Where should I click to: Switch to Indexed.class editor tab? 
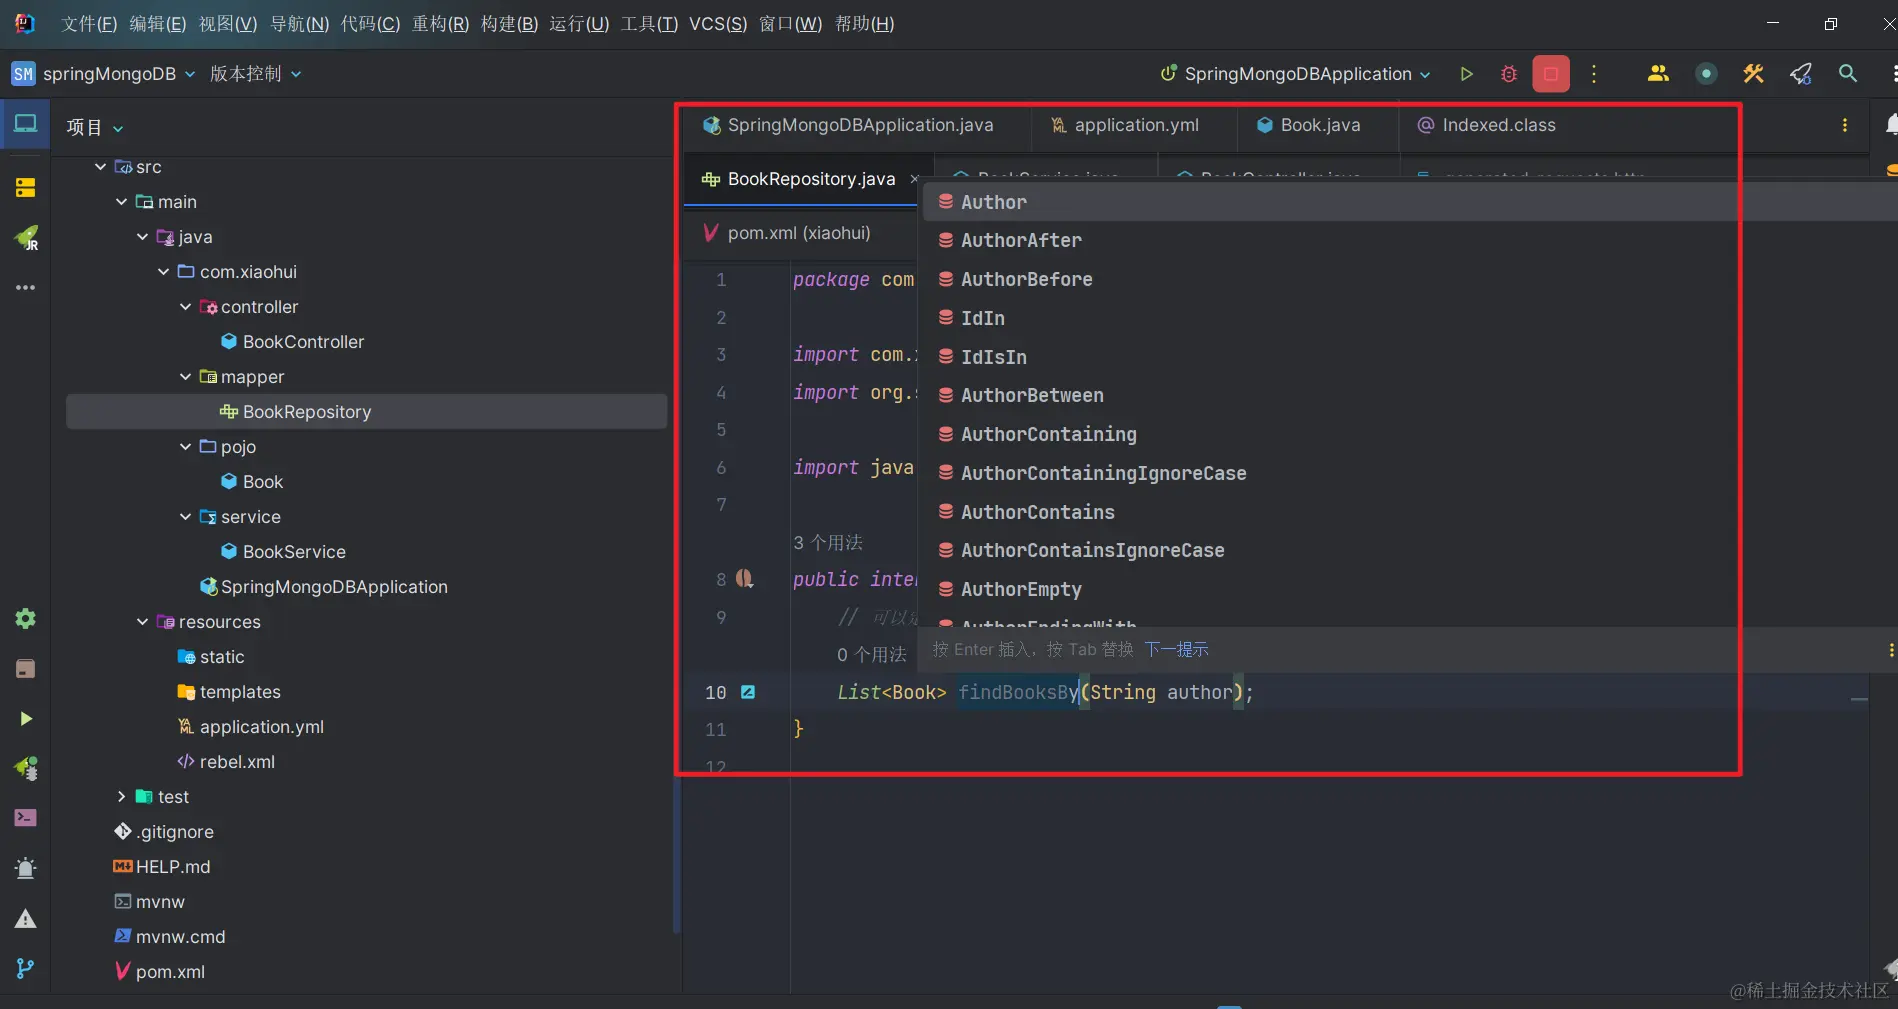click(x=1487, y=125)
